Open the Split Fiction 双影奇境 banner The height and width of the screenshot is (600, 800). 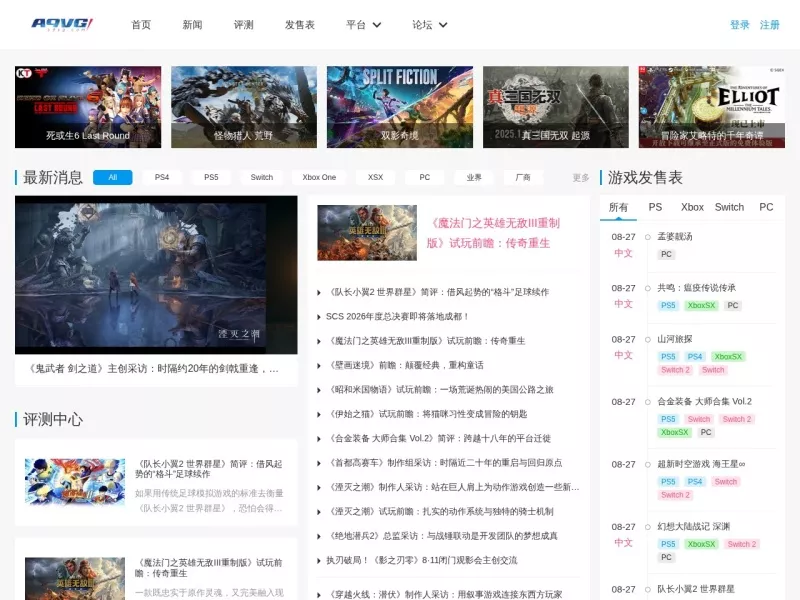pos(399,107)
